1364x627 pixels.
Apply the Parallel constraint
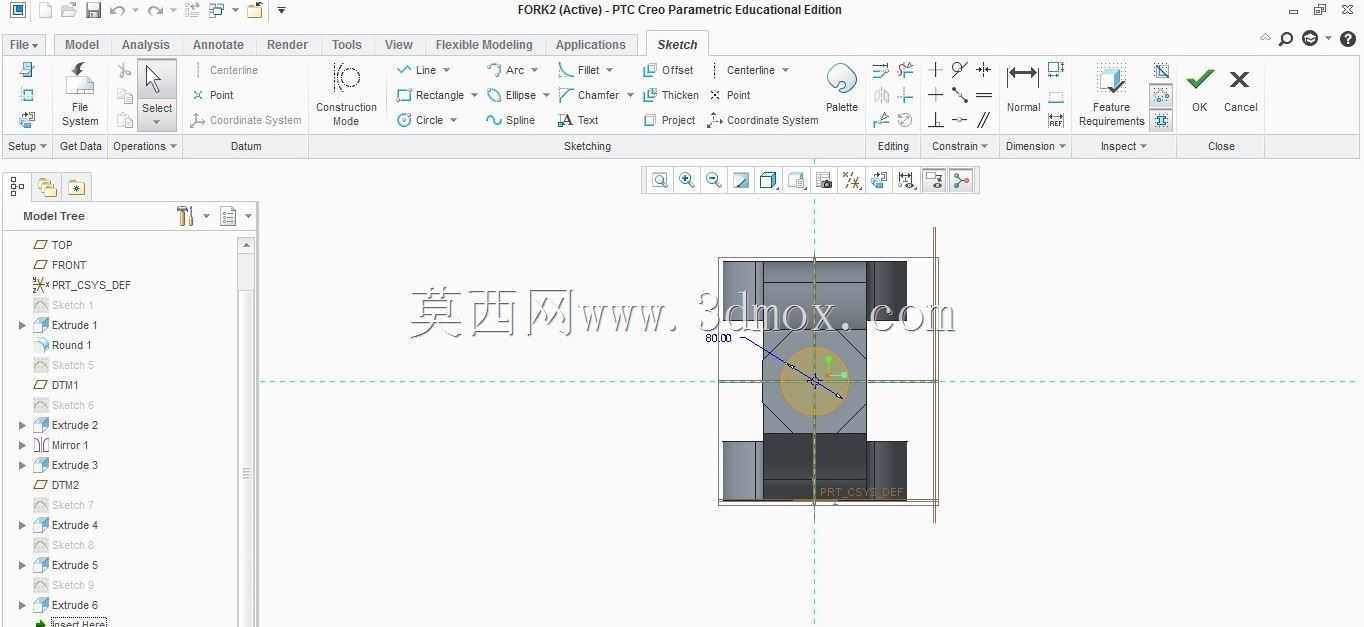pos(984,120)
